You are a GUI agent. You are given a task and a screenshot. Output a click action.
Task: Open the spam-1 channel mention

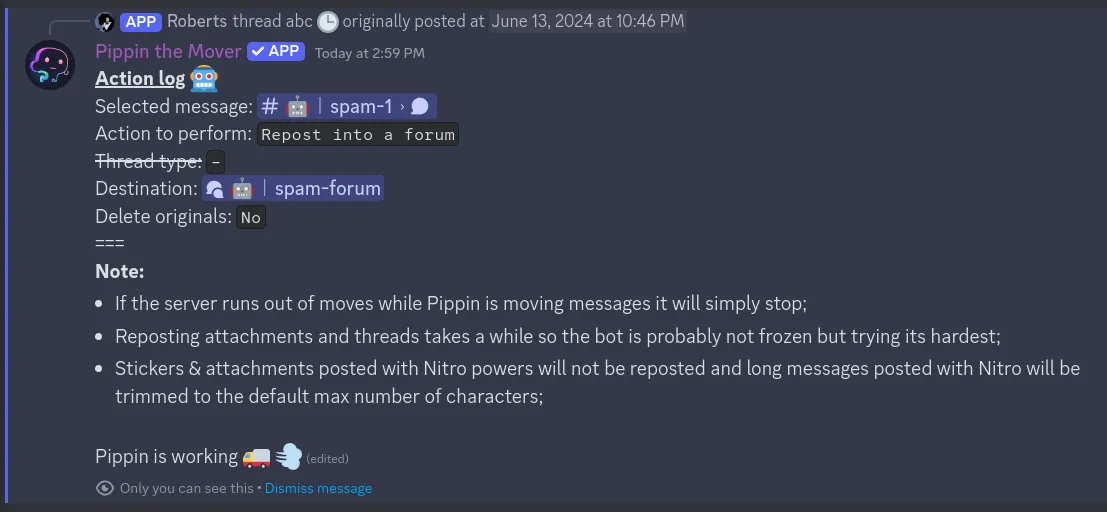pos(360,107)
